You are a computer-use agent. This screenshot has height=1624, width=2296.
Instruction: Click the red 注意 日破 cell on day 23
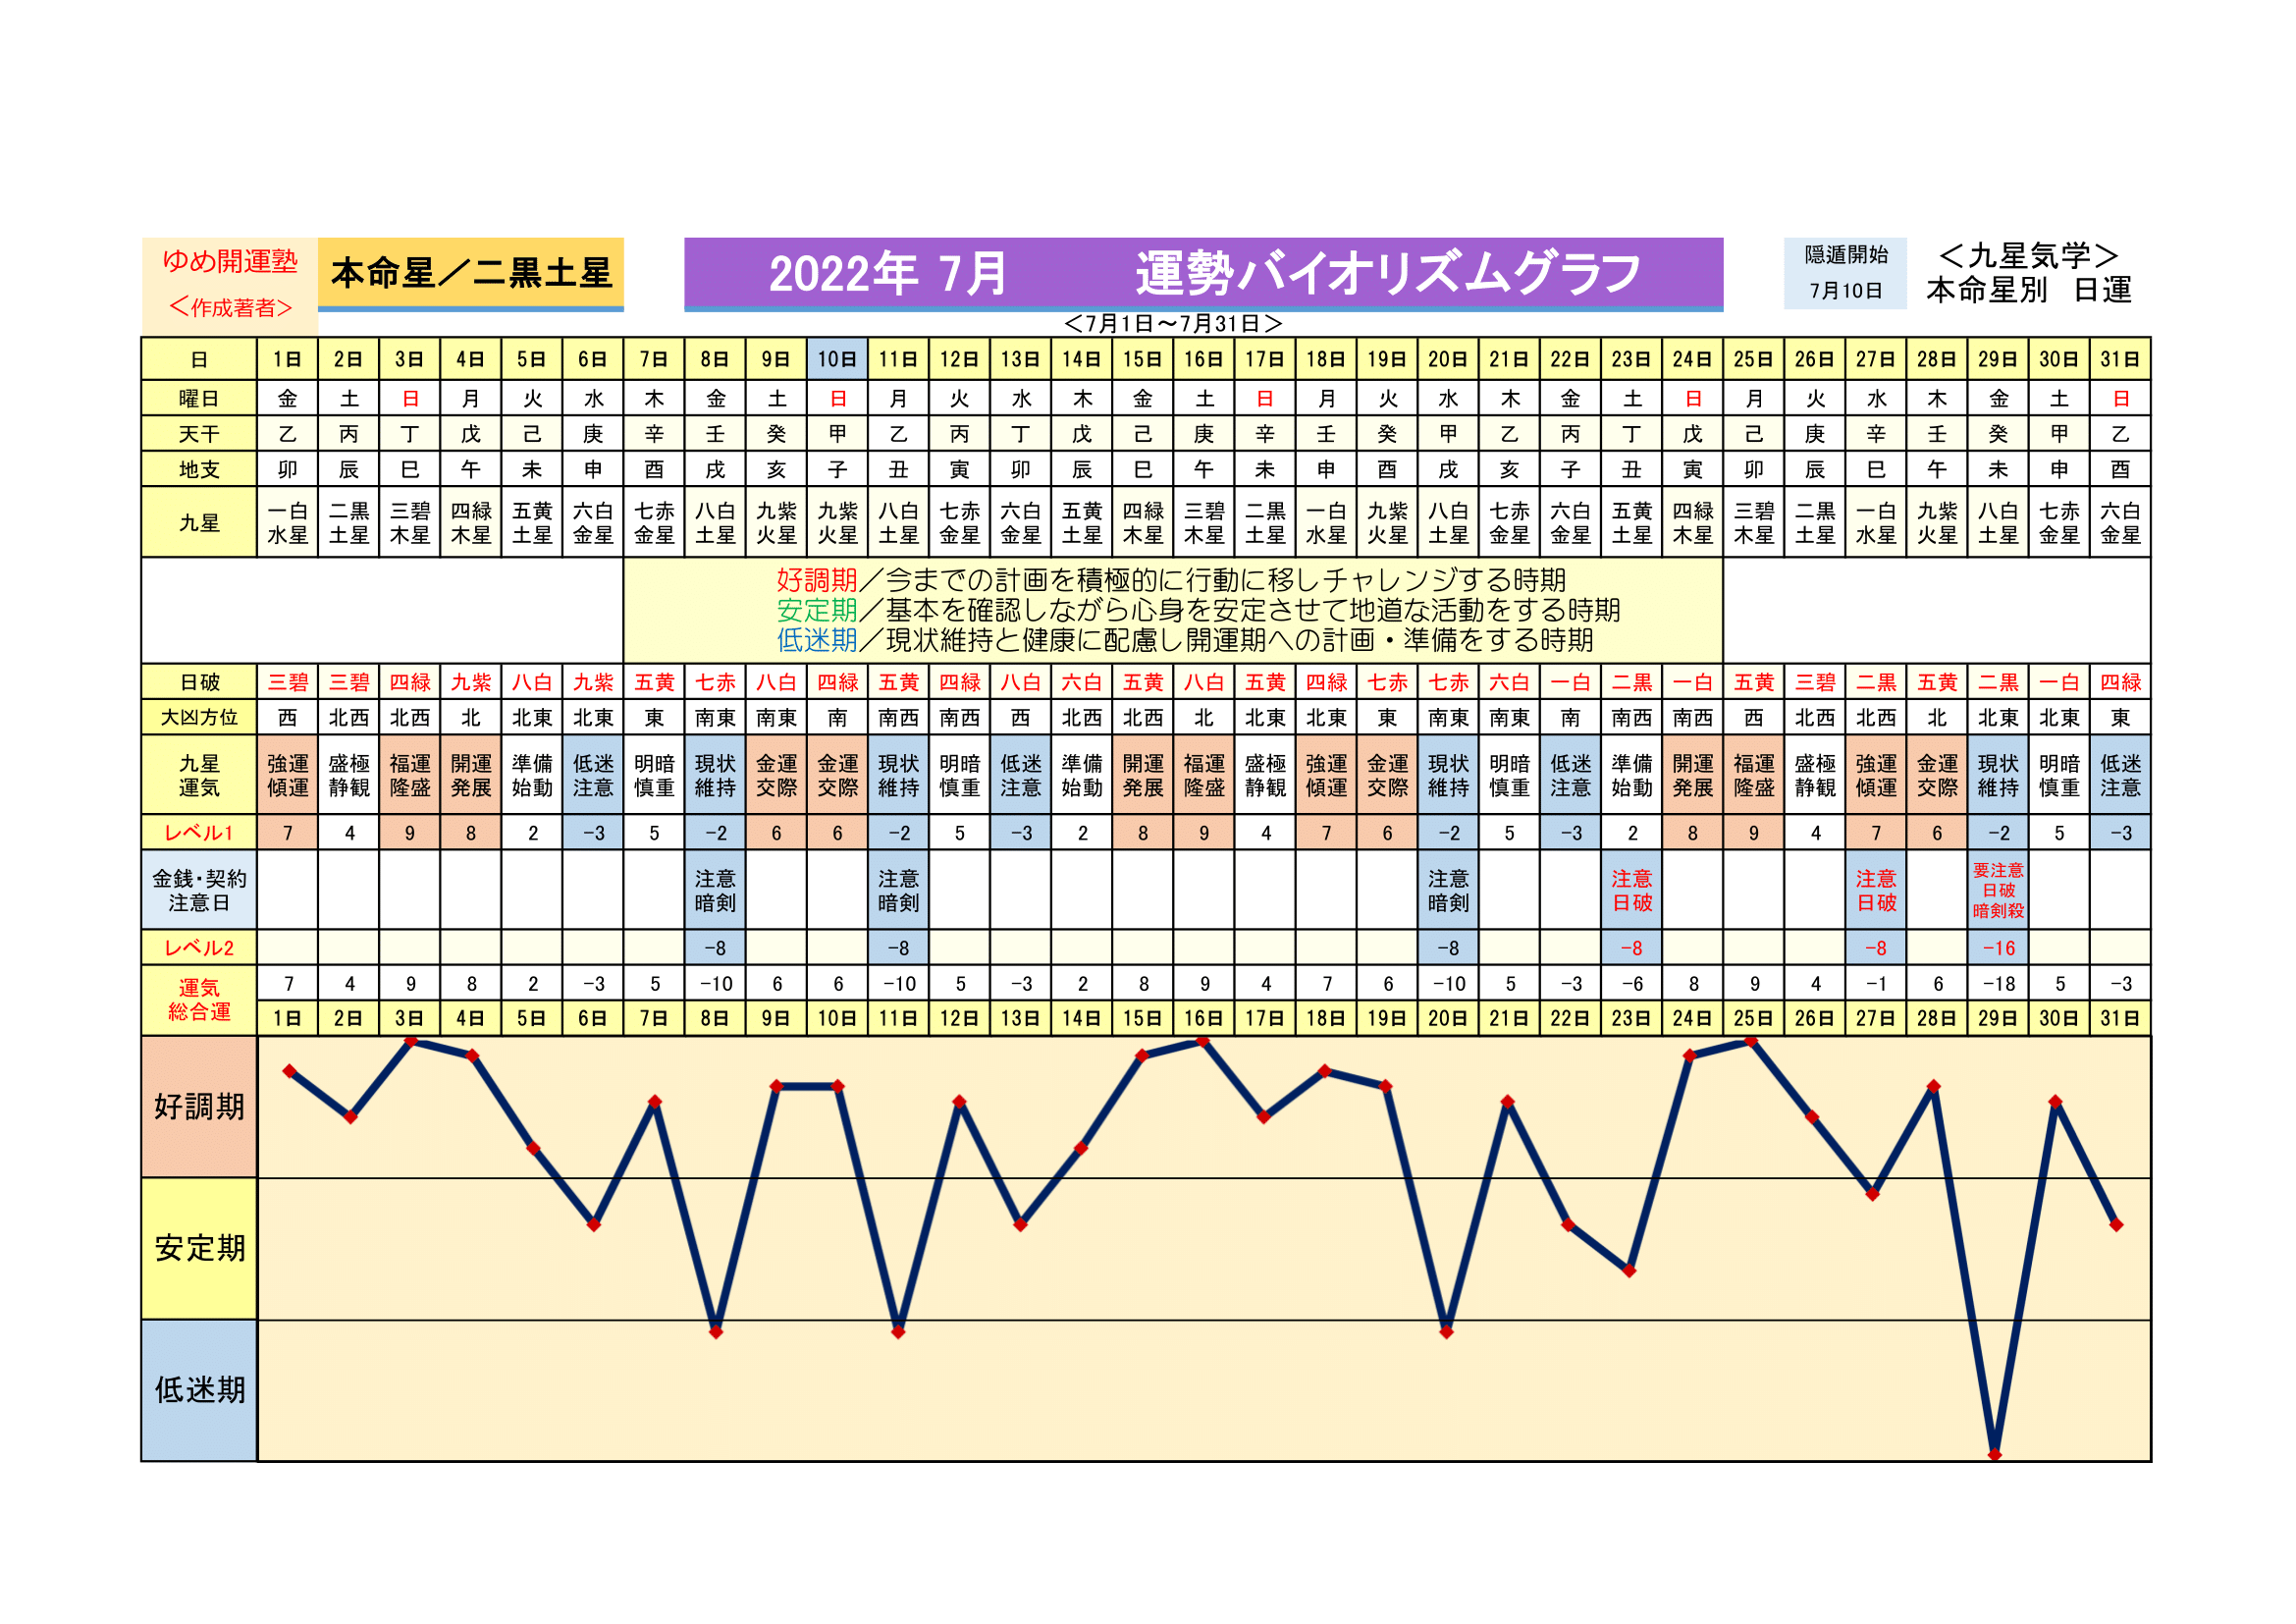(1631, 890)
